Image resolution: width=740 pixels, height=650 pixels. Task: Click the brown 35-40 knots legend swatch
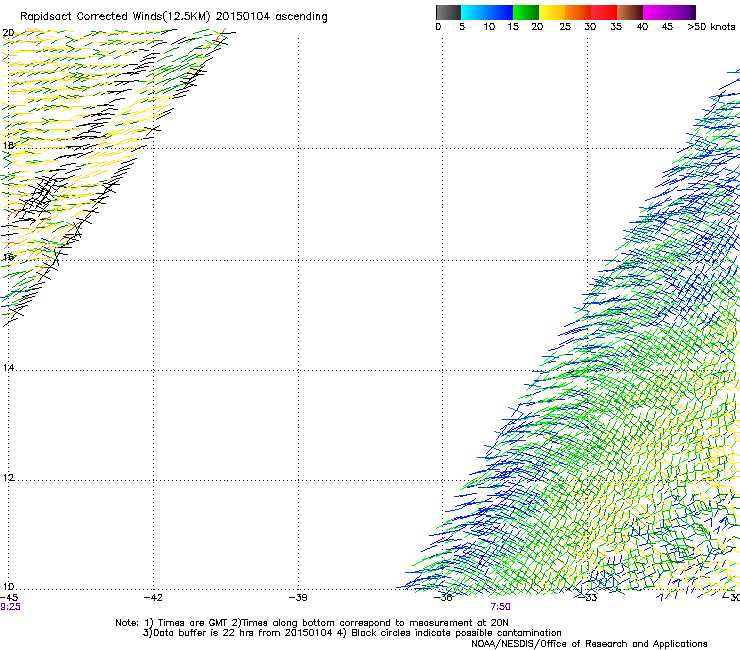click(x=630, y=12)
